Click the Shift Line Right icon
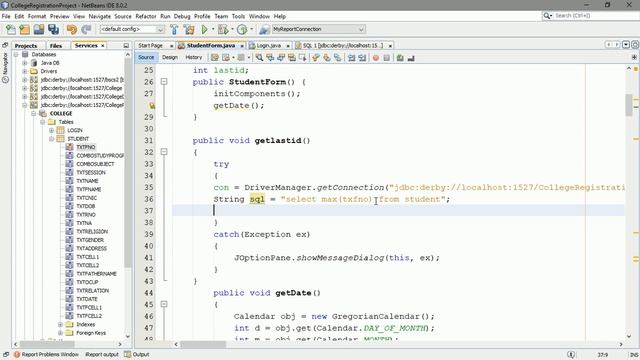The image size is (640, 360). click(x=362, y=58)
